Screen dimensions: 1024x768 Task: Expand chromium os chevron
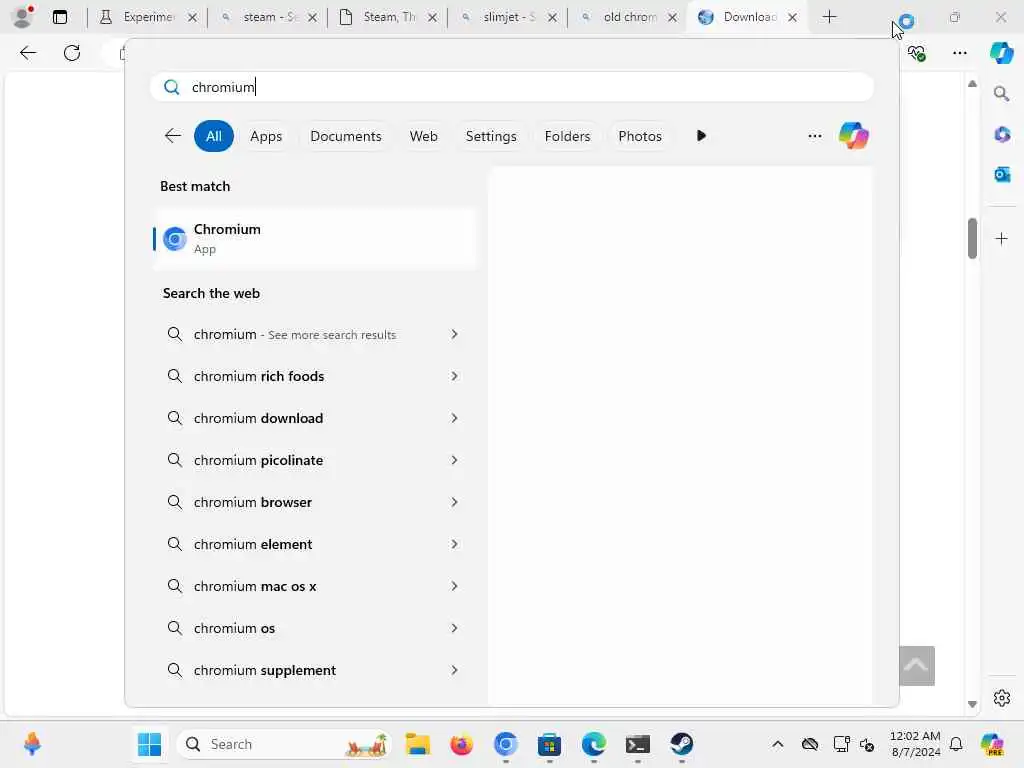[x=454, y=628]
